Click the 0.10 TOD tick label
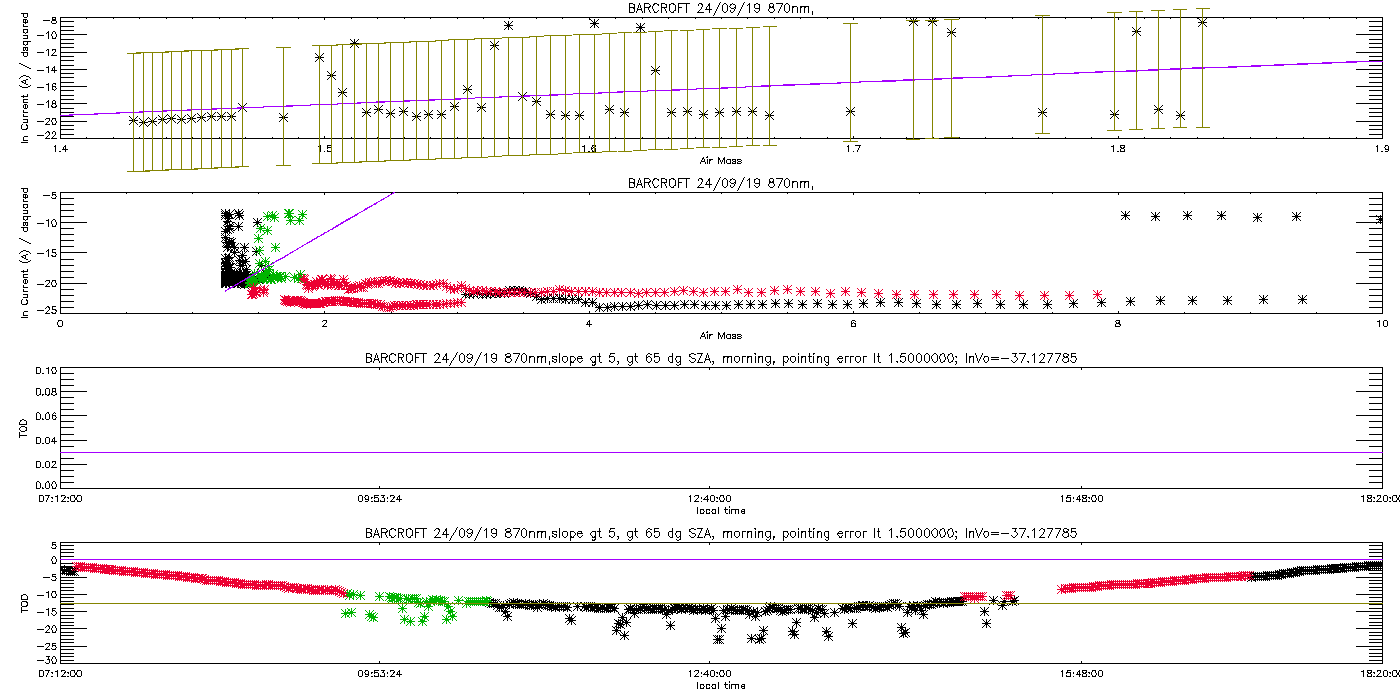 click(45, 371)
